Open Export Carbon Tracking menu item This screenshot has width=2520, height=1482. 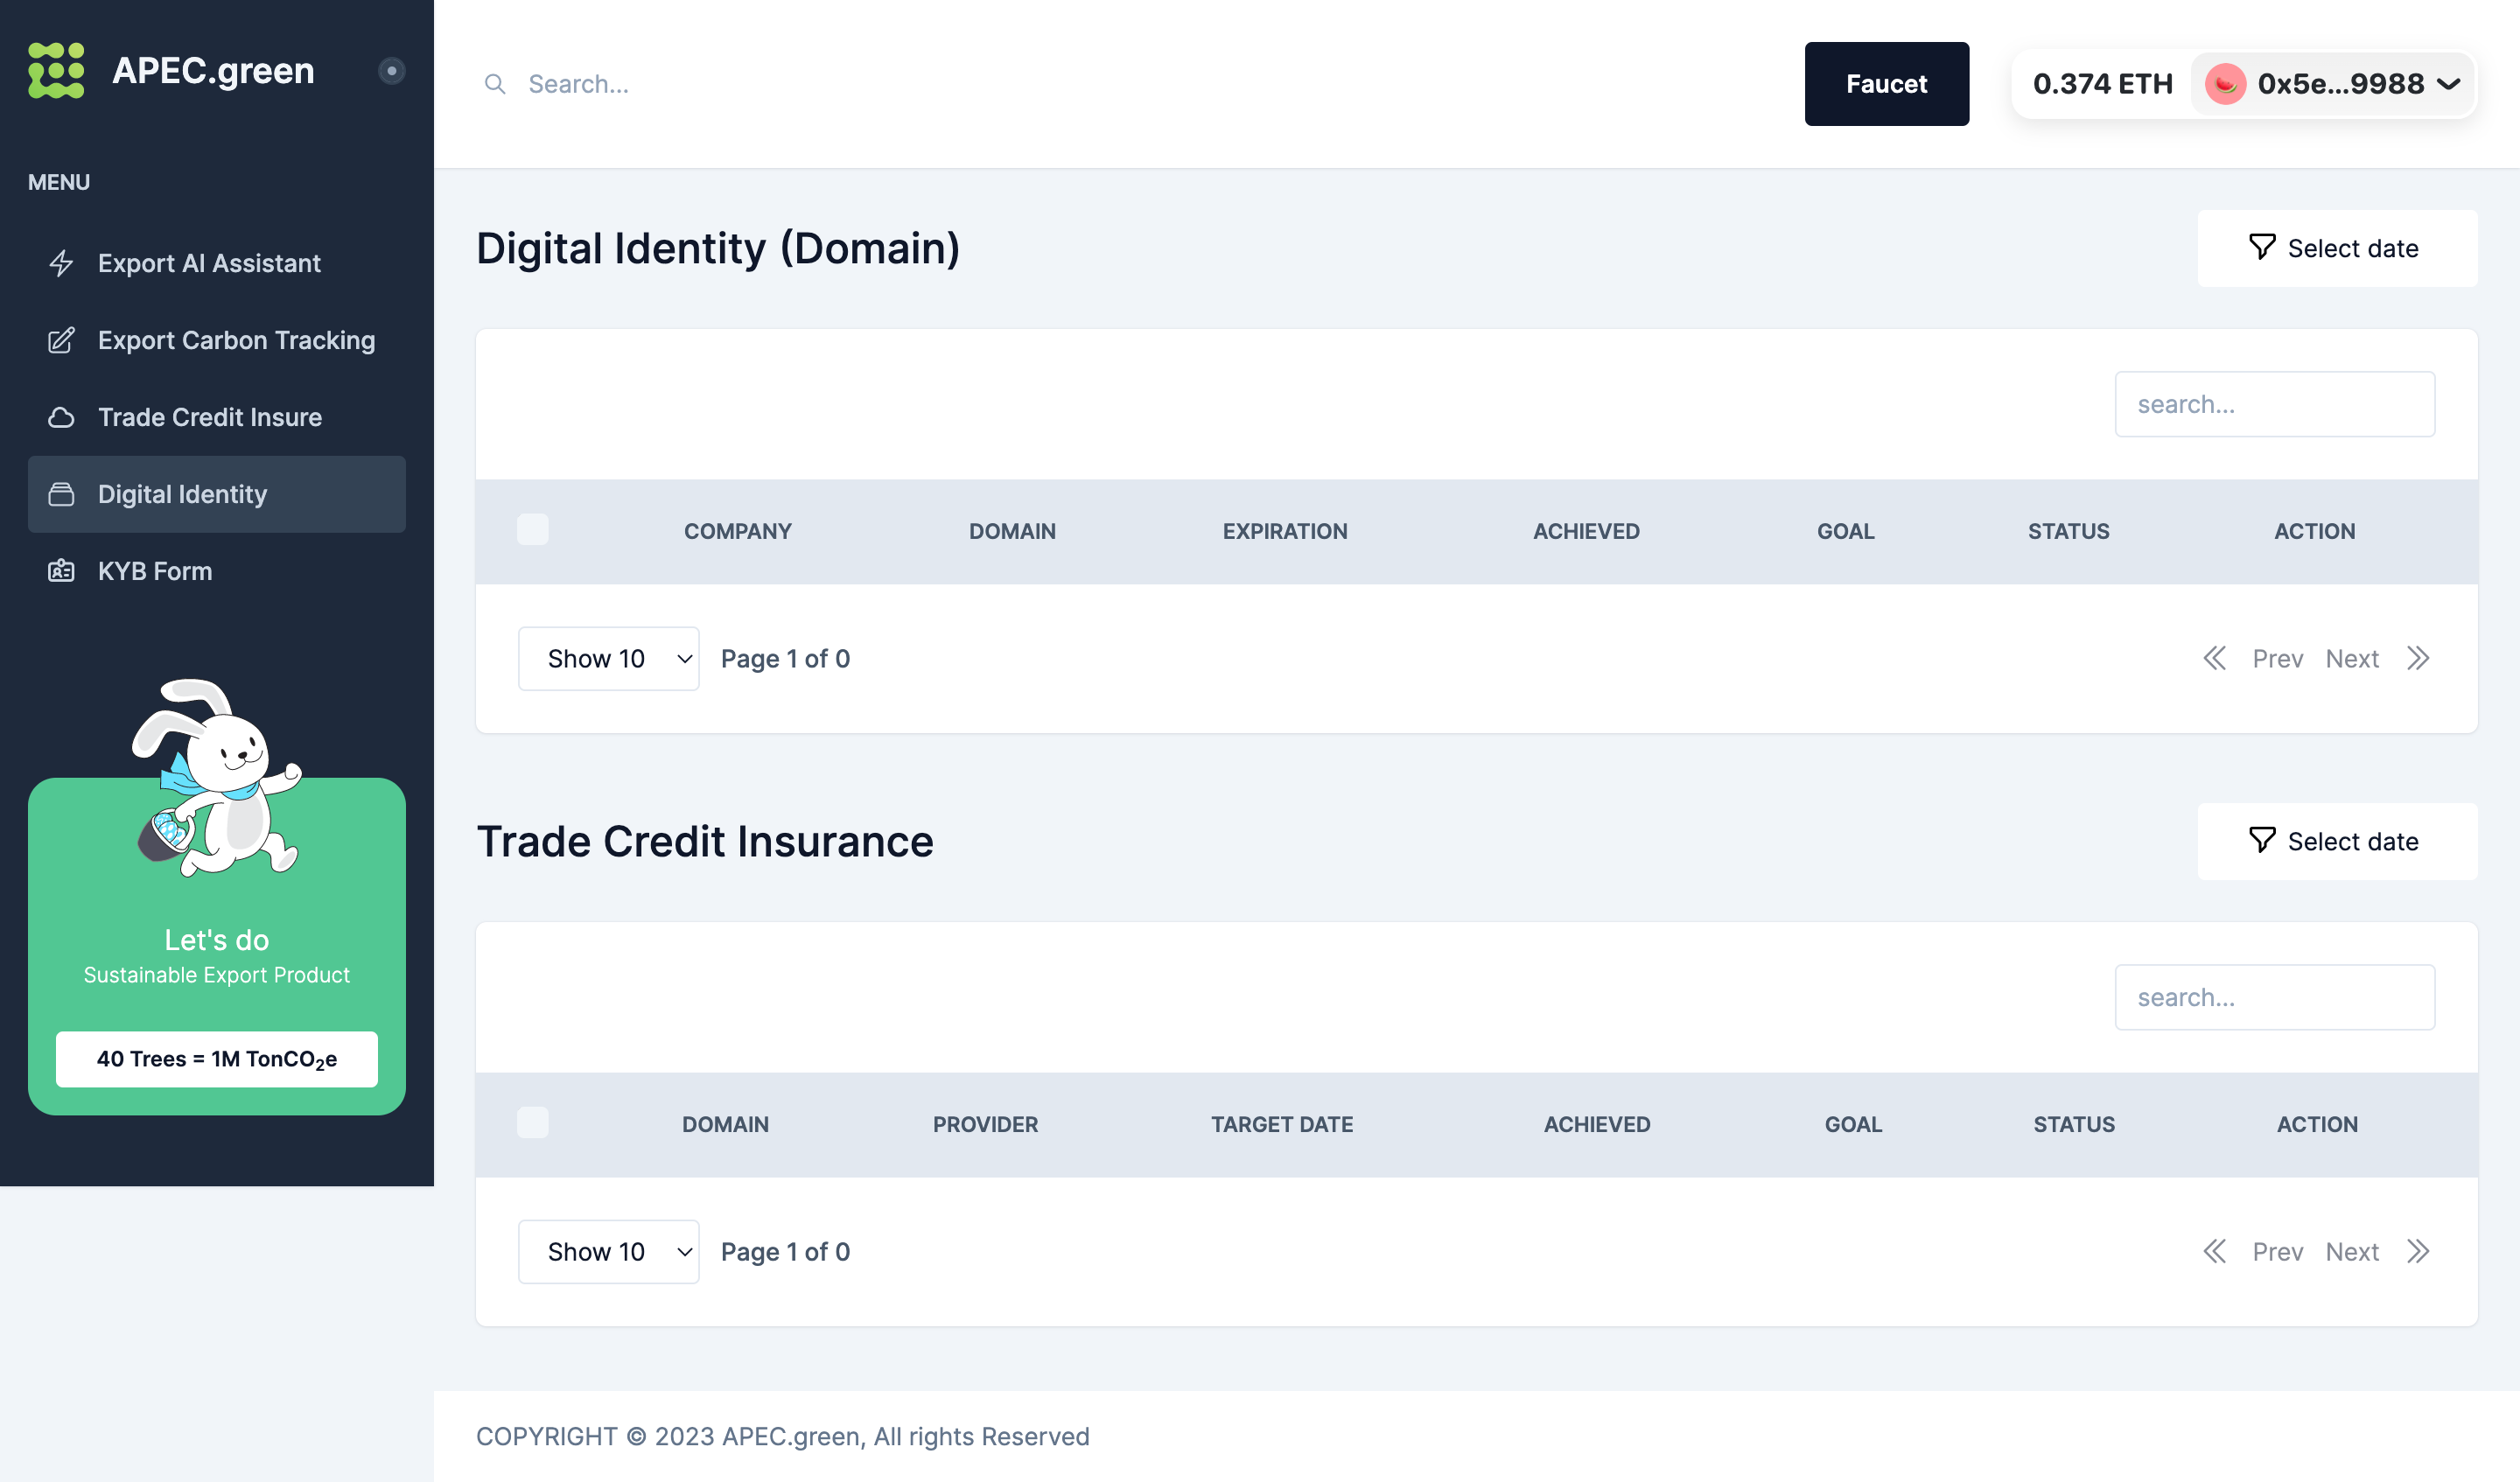pyautogui.click(x=236, y=340)
